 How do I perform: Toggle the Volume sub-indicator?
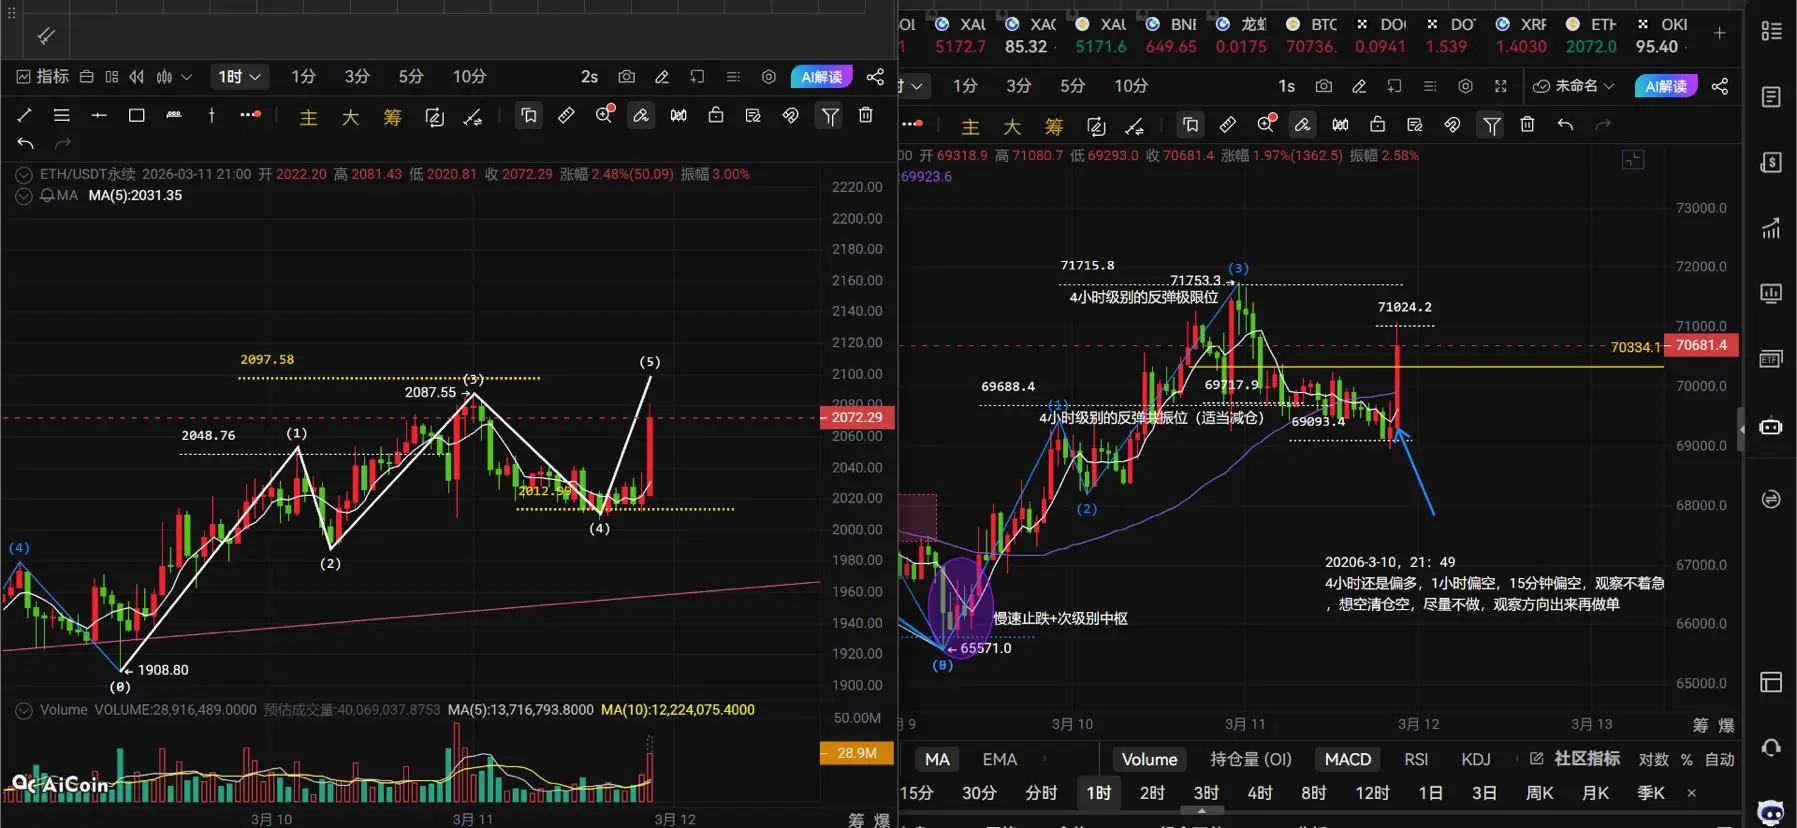1149,759
